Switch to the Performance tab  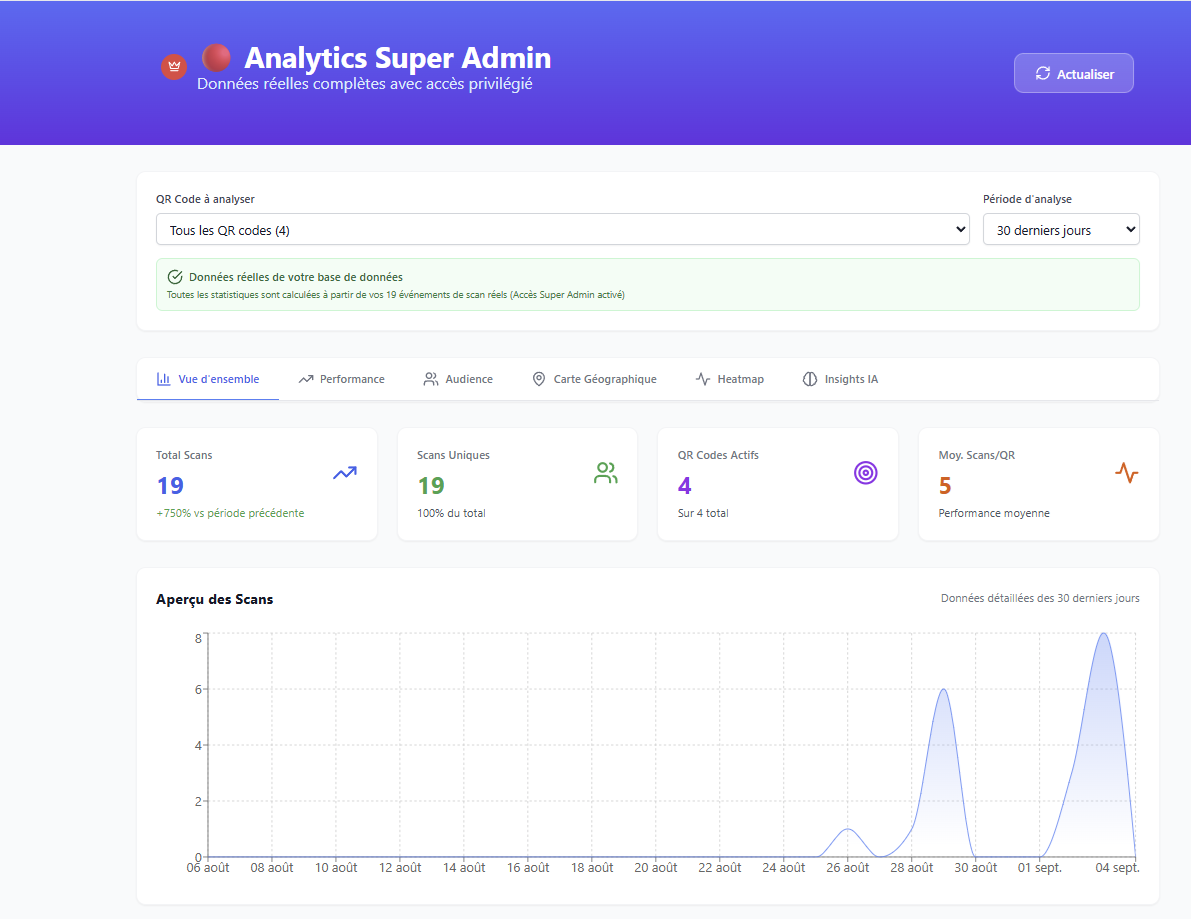(341, 379)
